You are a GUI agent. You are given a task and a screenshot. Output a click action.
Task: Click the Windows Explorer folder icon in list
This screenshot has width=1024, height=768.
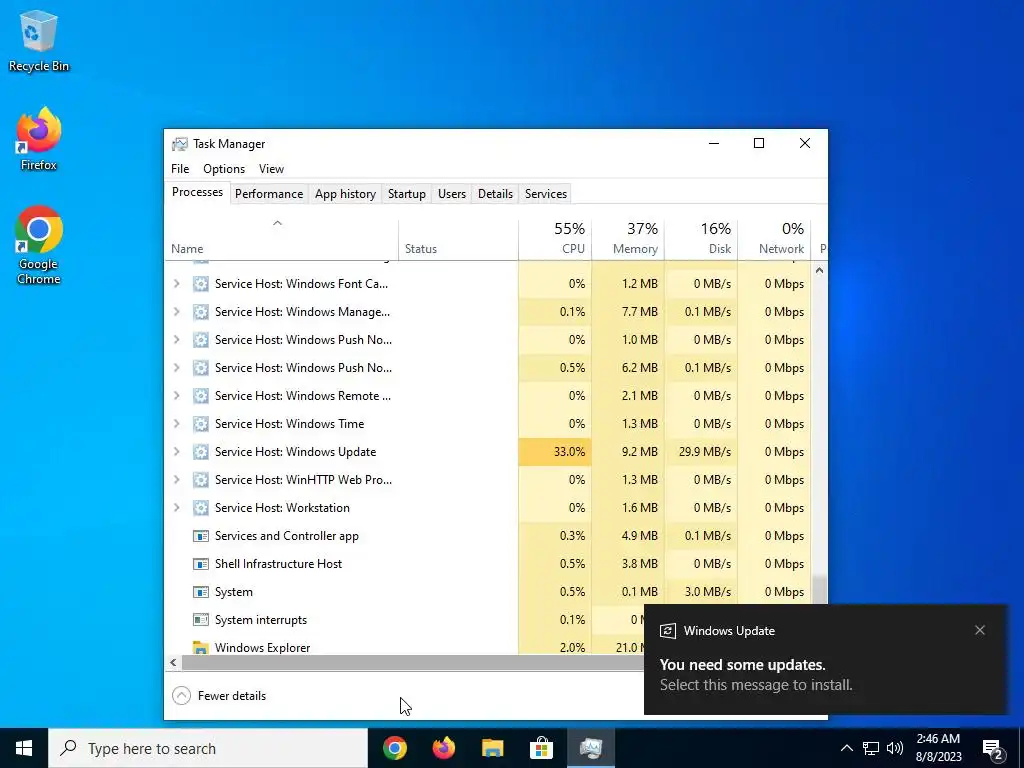tap(200, 647)
